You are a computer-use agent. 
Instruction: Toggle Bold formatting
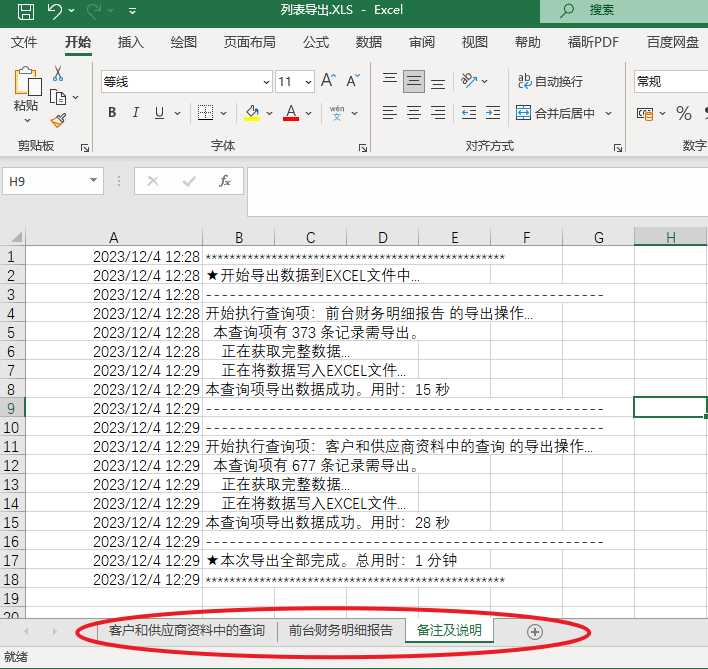(112, 112)
